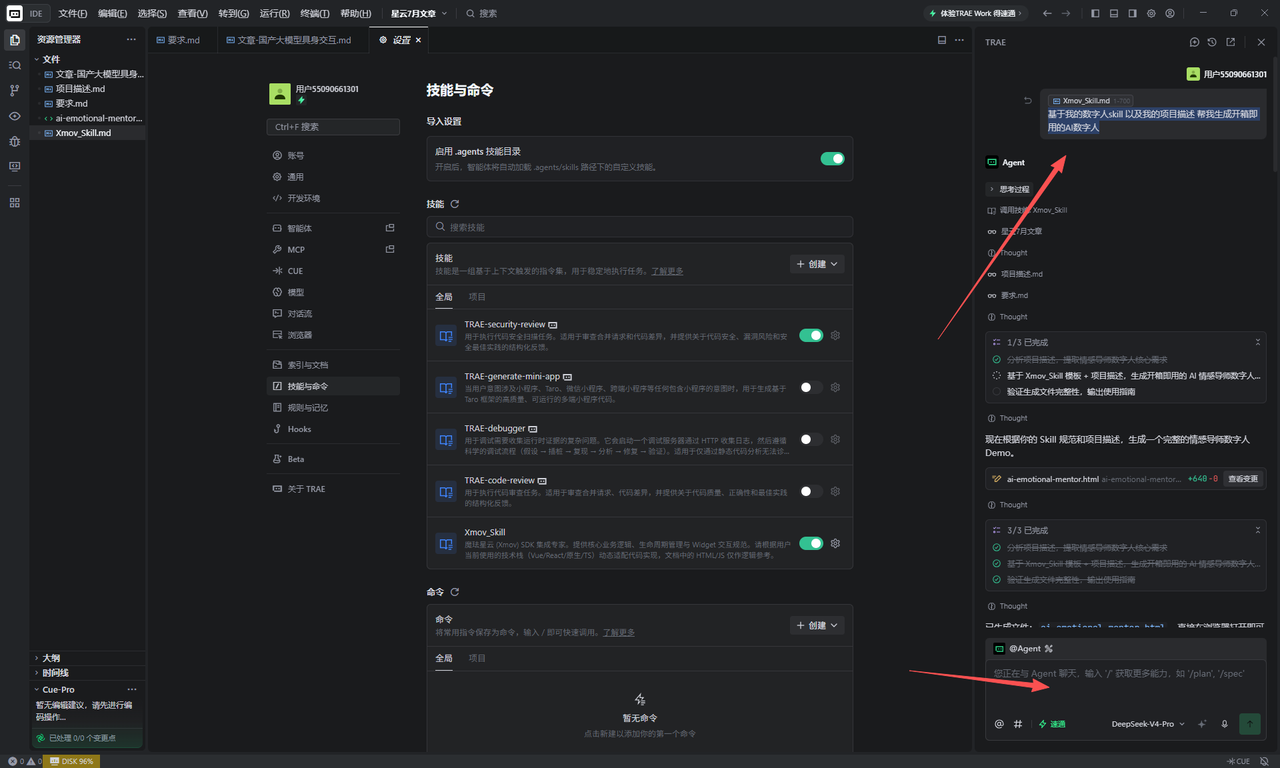The height and width of the screenshot is (768, 1280).
Task: Click the 速通 button in chat input
Action: pyautogui.click(x=1052, y=724)
